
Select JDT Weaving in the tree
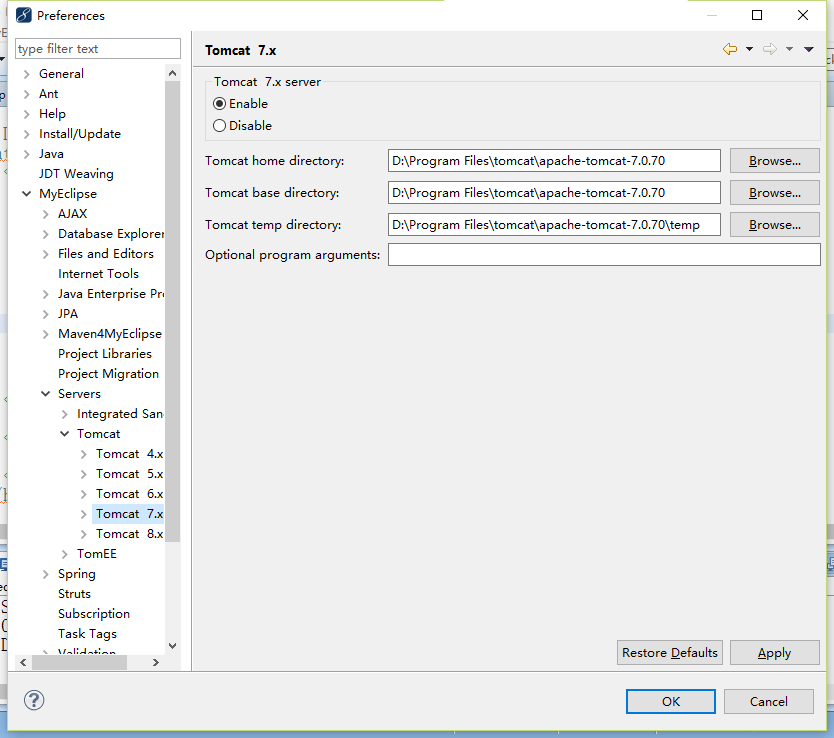click(x=76, y=174)
